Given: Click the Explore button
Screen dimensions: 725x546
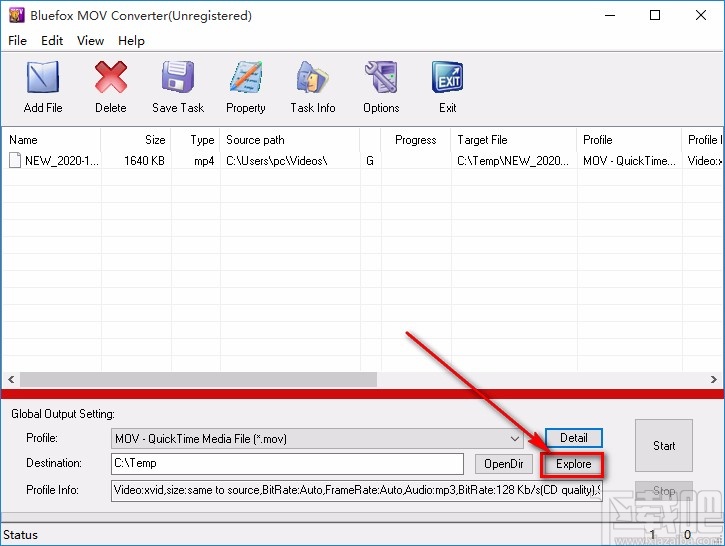Looking at the screenshot, I should tap(573, 464).
